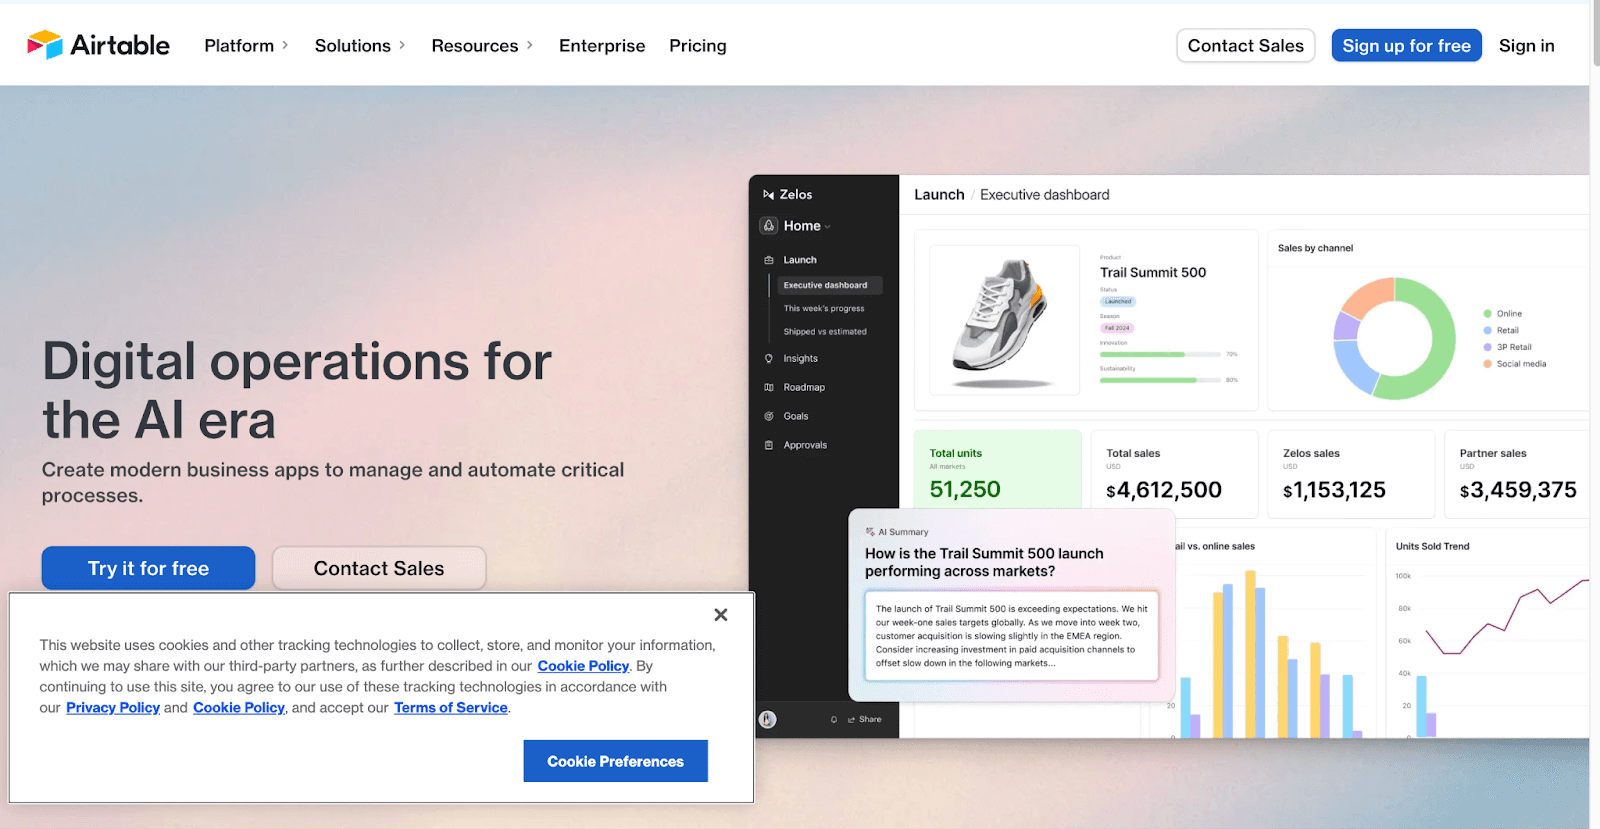Click the Launched status badge
This screenshot has width=1600, height=829.
point(1118,301)
